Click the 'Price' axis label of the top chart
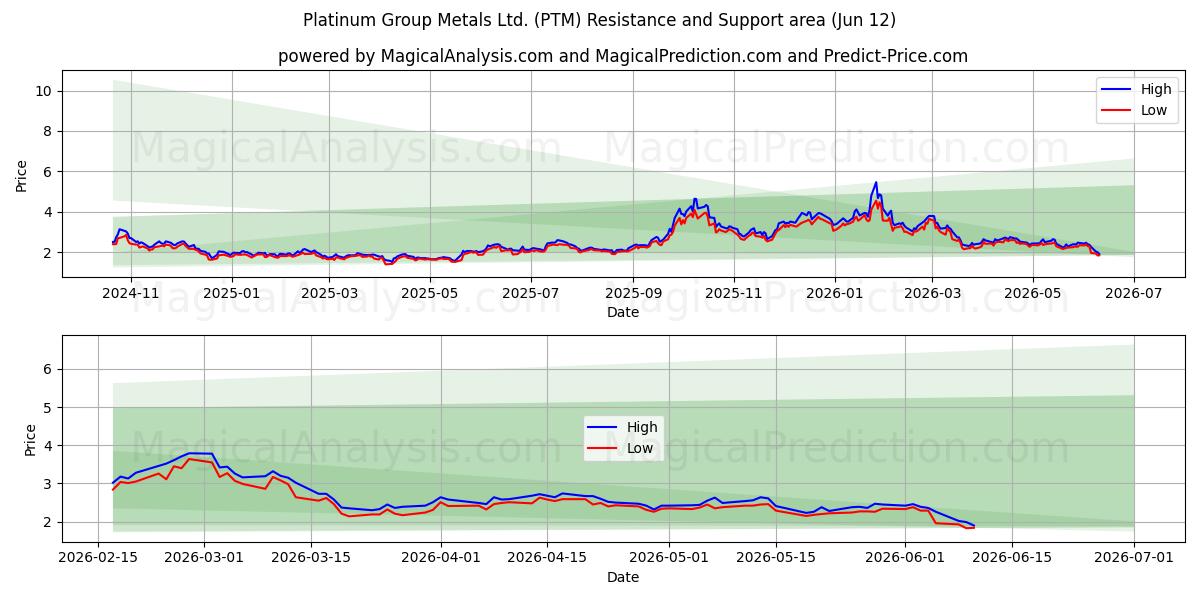 (22, 174)
